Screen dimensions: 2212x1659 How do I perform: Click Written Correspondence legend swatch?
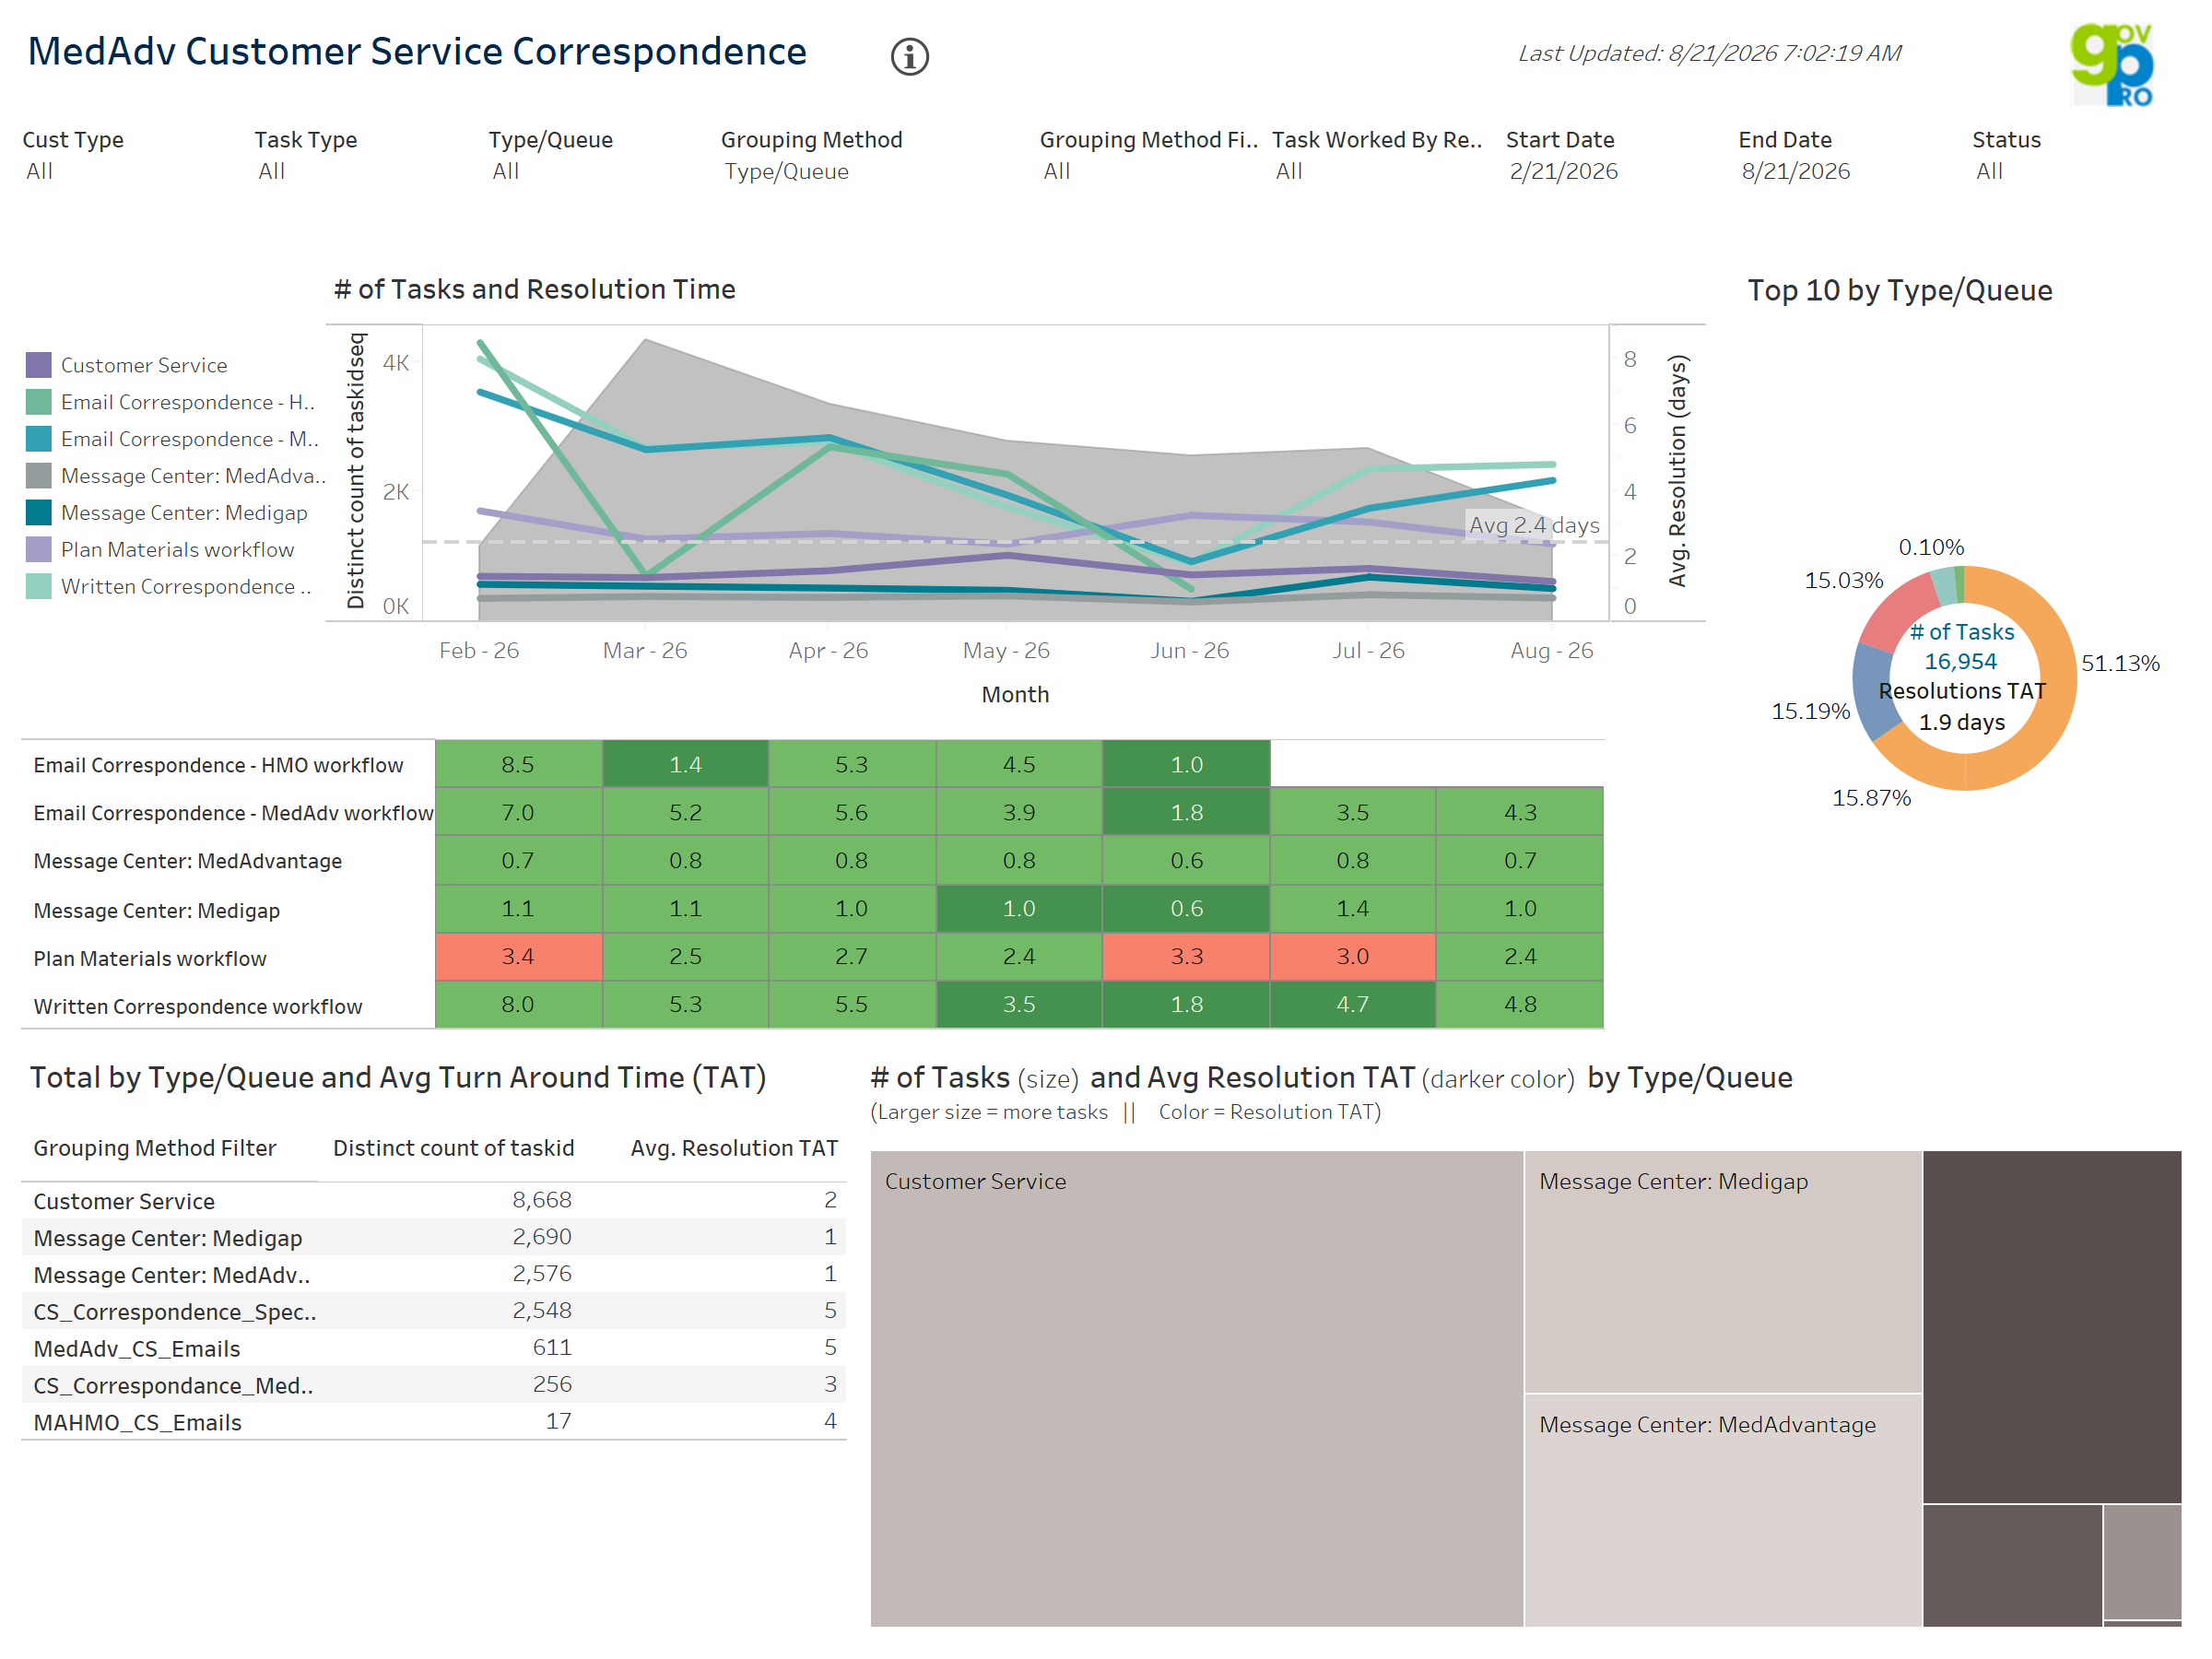38,587
